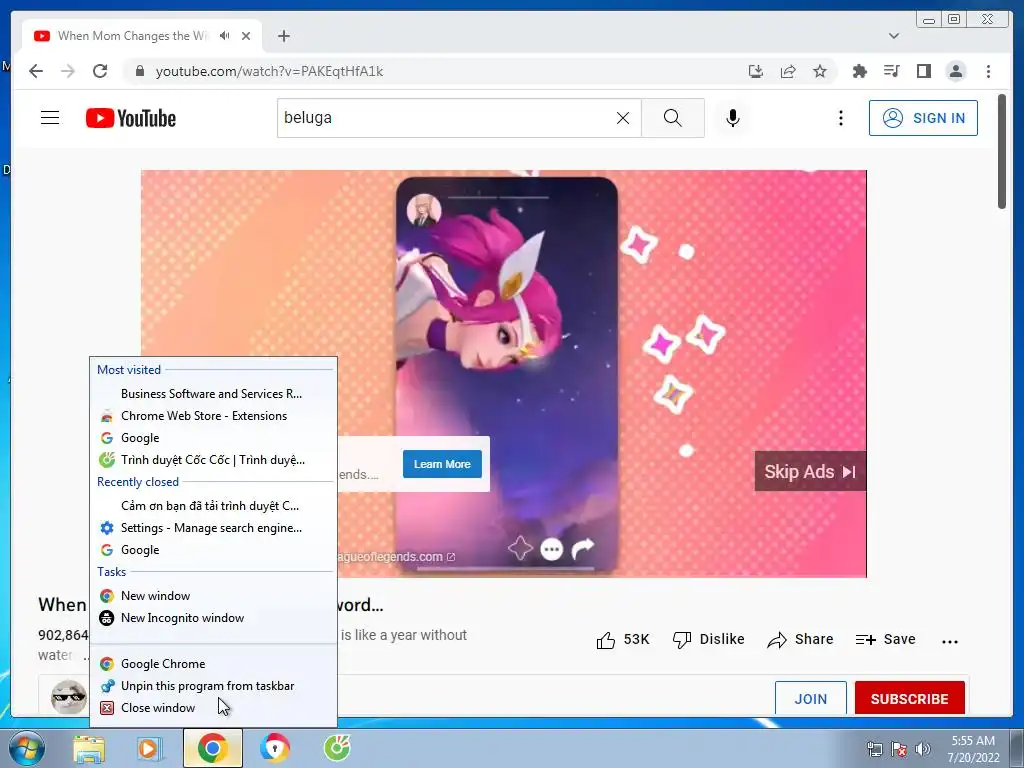This screenshot has height=768, width=1024.
Task: Share the video
Action: tap(801, 639)
